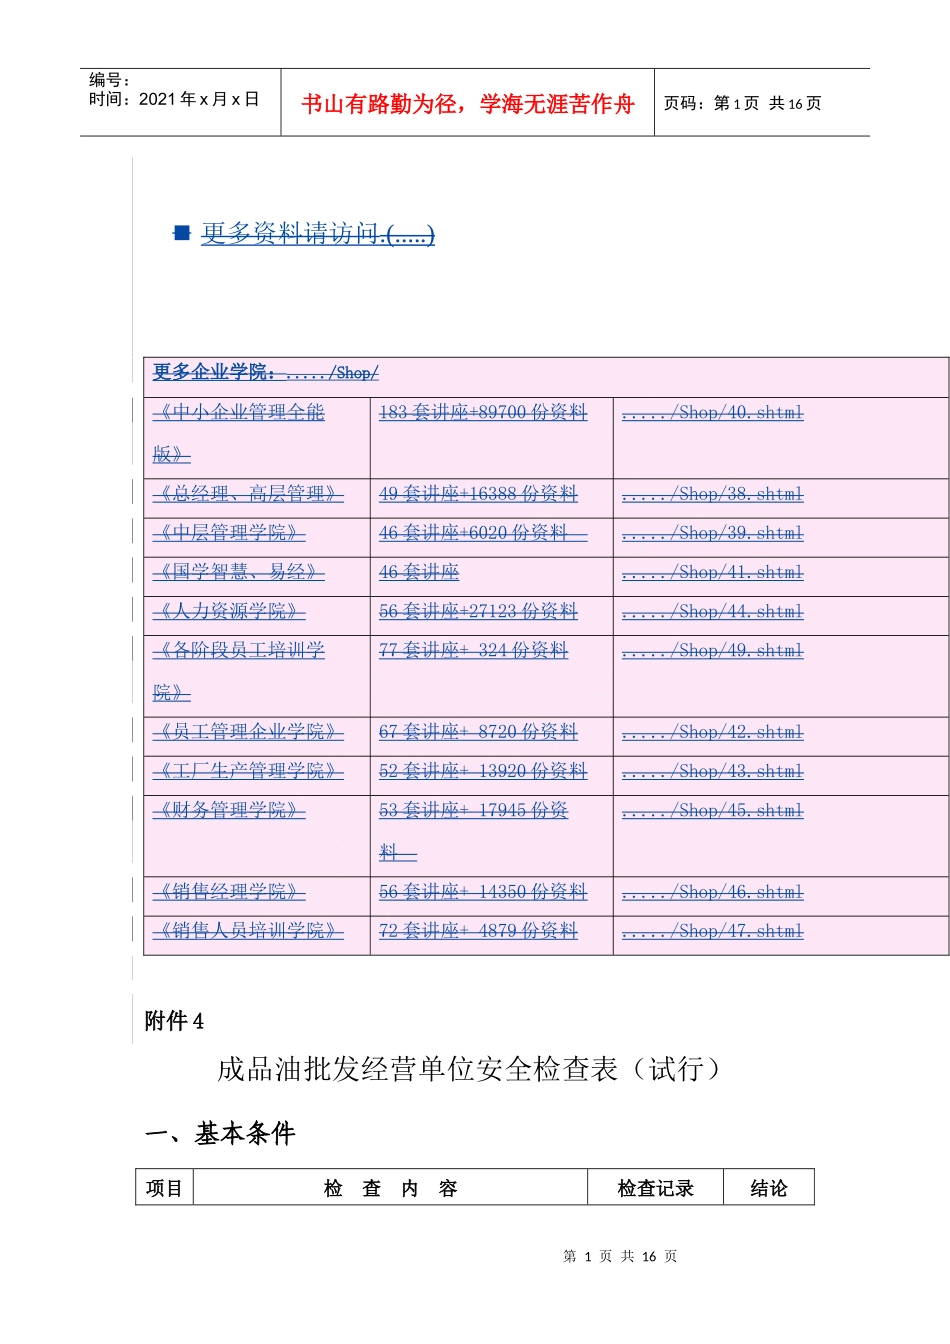Open 《各阶段员工培训学院》 link

tap(238, 671)
